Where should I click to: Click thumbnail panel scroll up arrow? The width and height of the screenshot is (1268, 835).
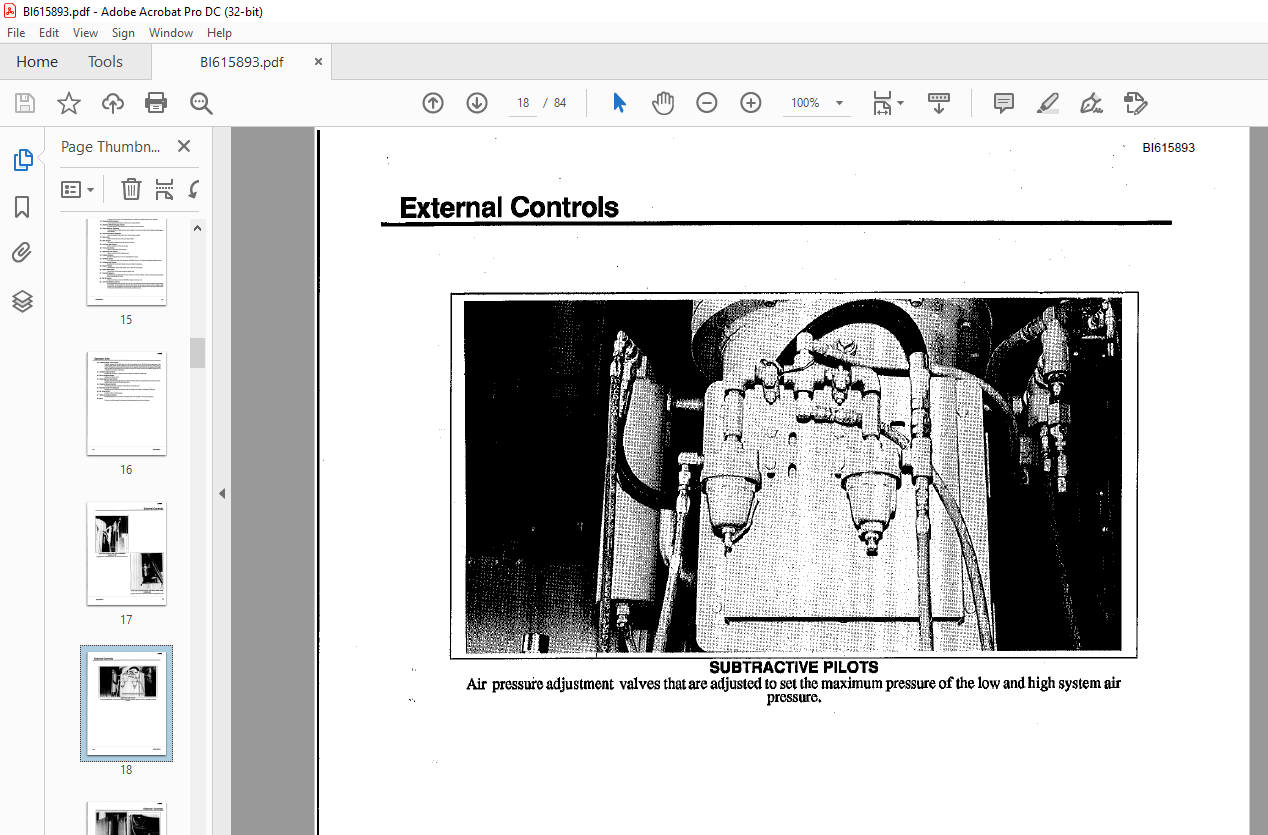[x=197, y=228]
